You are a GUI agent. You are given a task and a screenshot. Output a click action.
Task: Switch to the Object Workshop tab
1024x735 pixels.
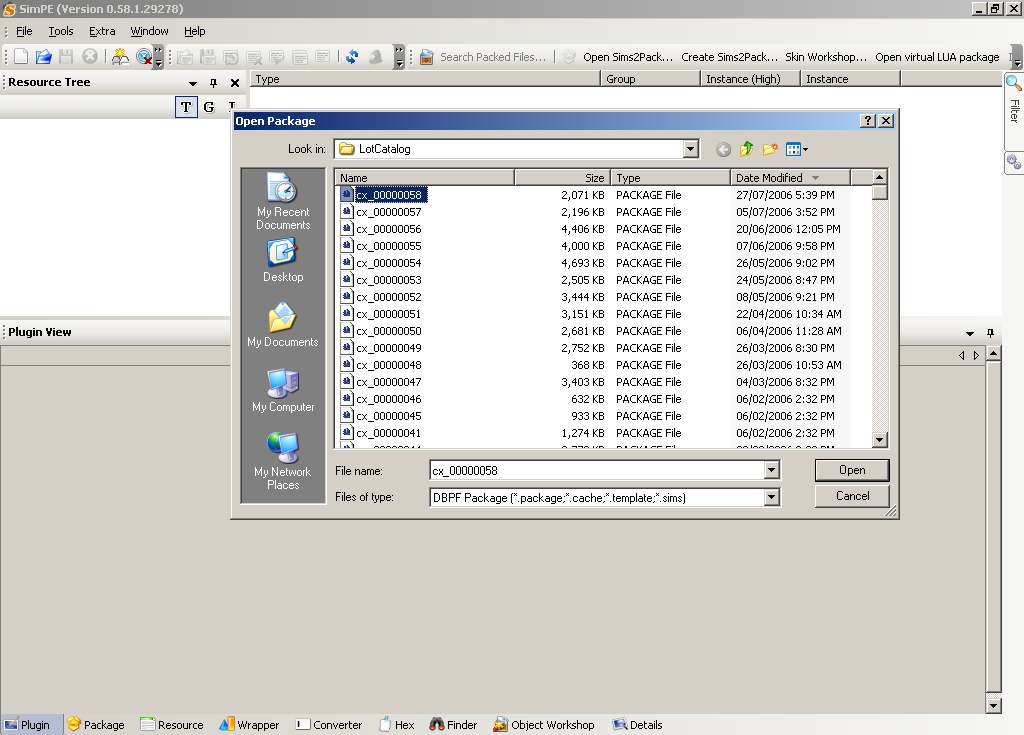(543, 725)
